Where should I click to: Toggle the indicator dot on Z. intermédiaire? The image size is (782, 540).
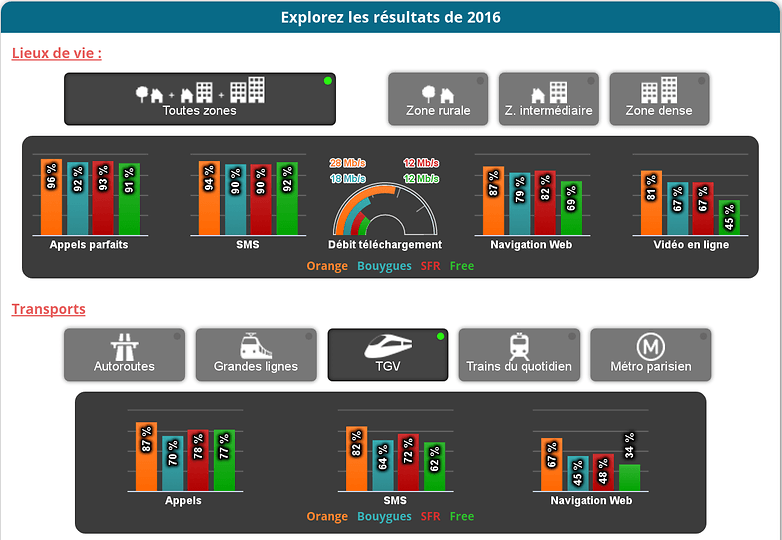pos(590,81)
